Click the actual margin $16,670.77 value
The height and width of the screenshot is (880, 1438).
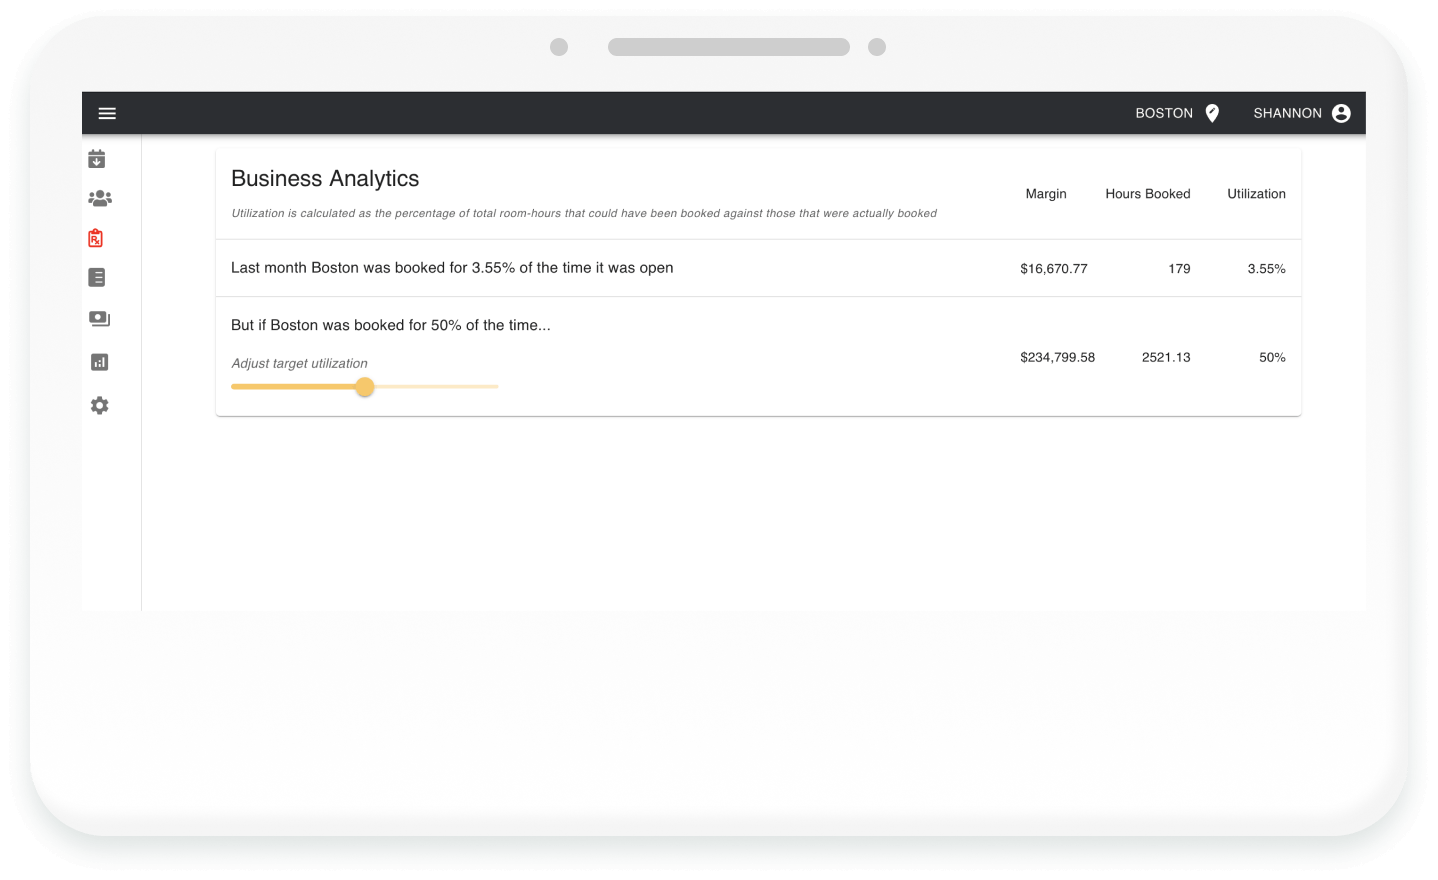[1053, 269]
